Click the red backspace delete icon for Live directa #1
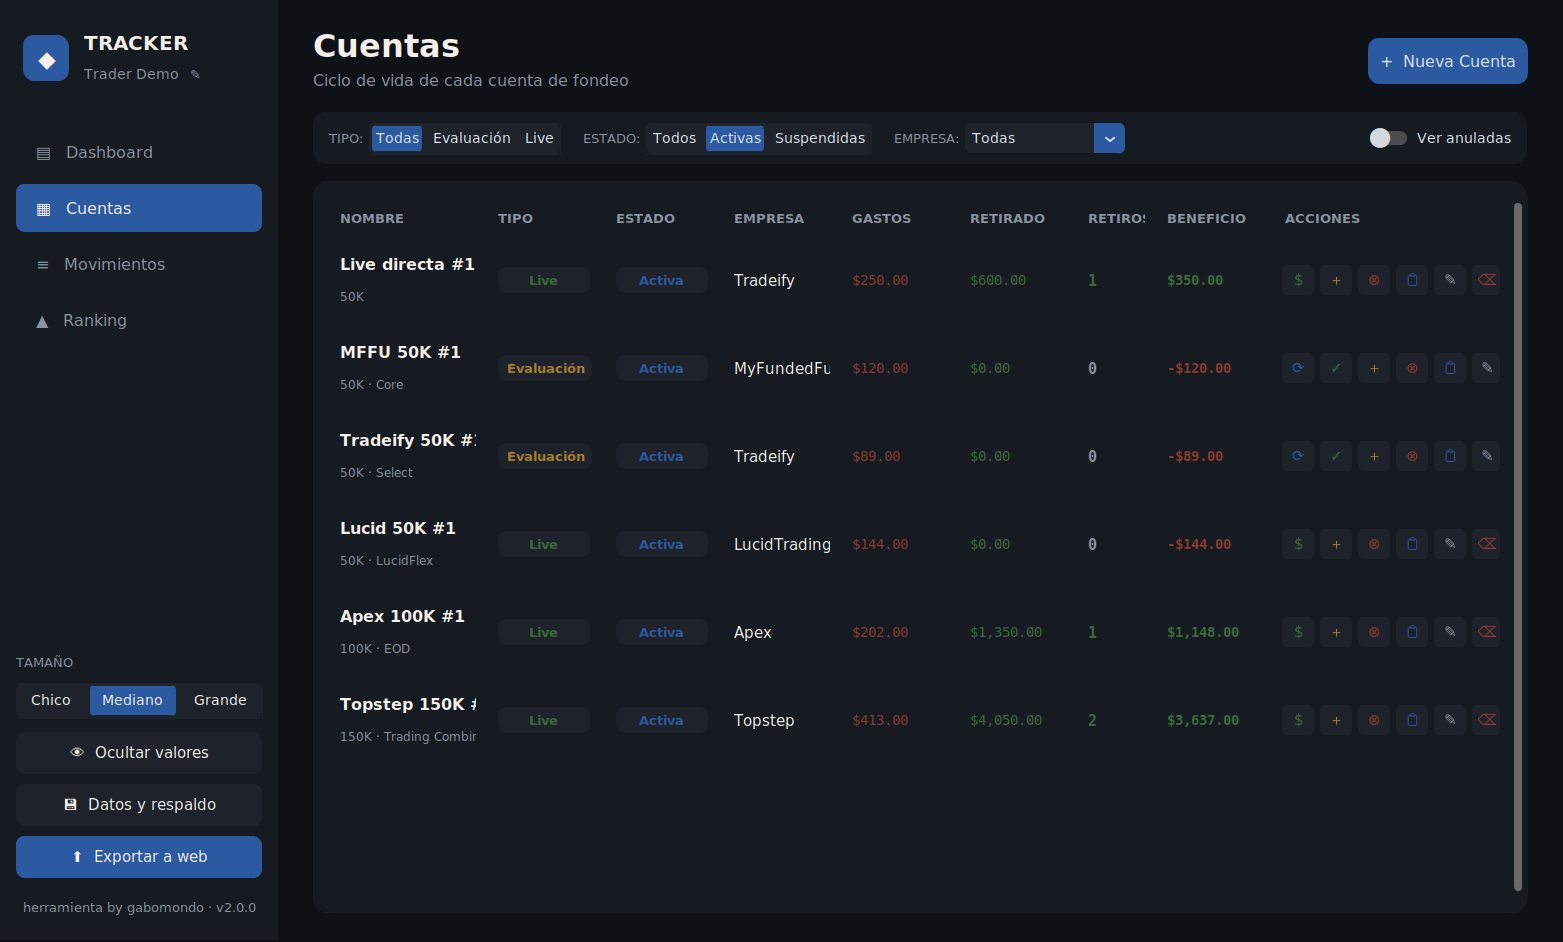The image size is (1563, 942). (x=1487, y=280)
